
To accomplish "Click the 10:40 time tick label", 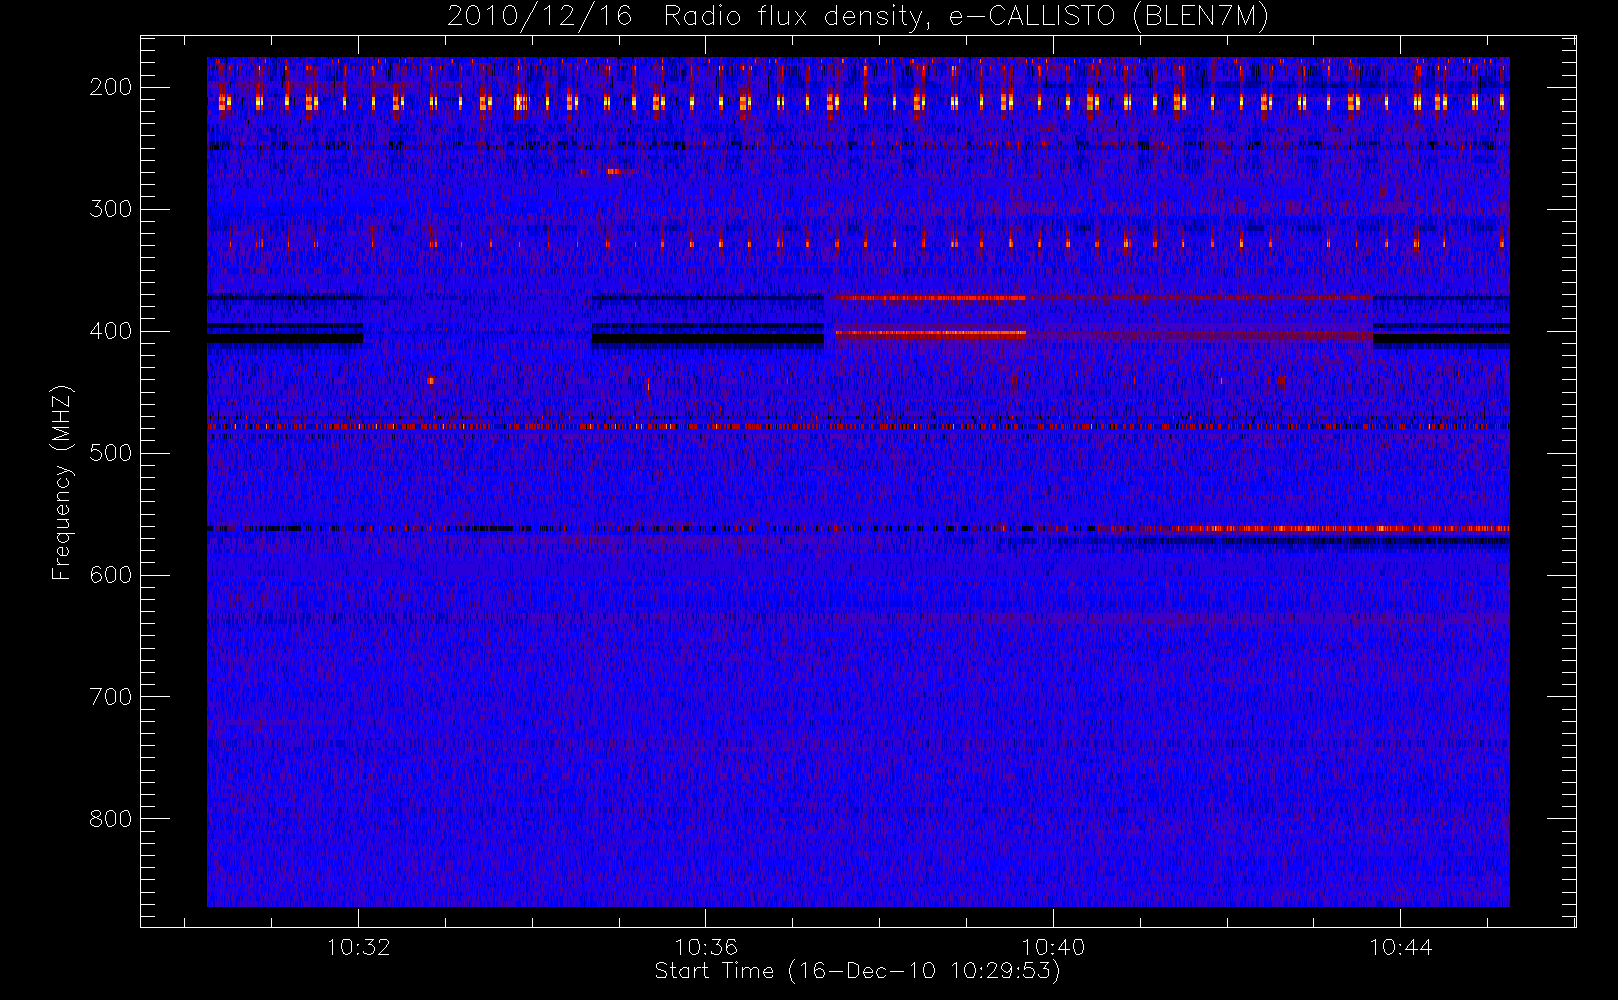I will click(1053, 947).
